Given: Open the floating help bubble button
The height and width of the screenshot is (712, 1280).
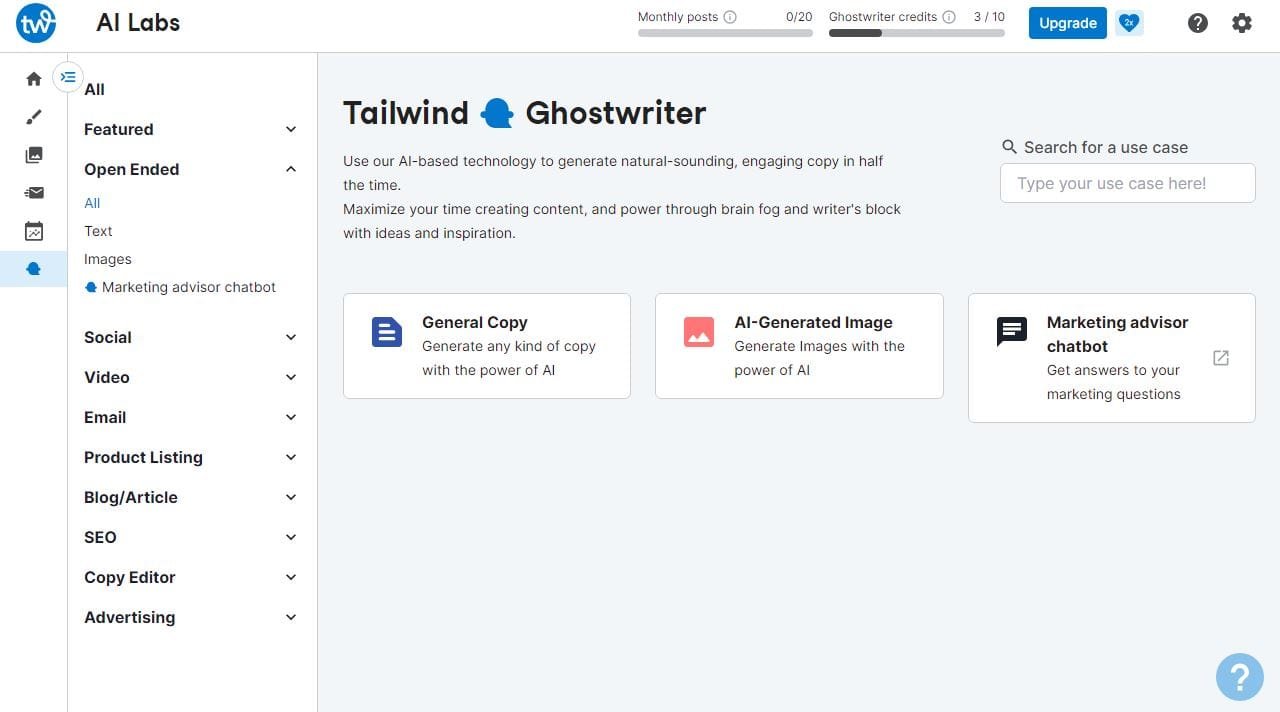Looking at the screenshot, I should pos(1239,677).
